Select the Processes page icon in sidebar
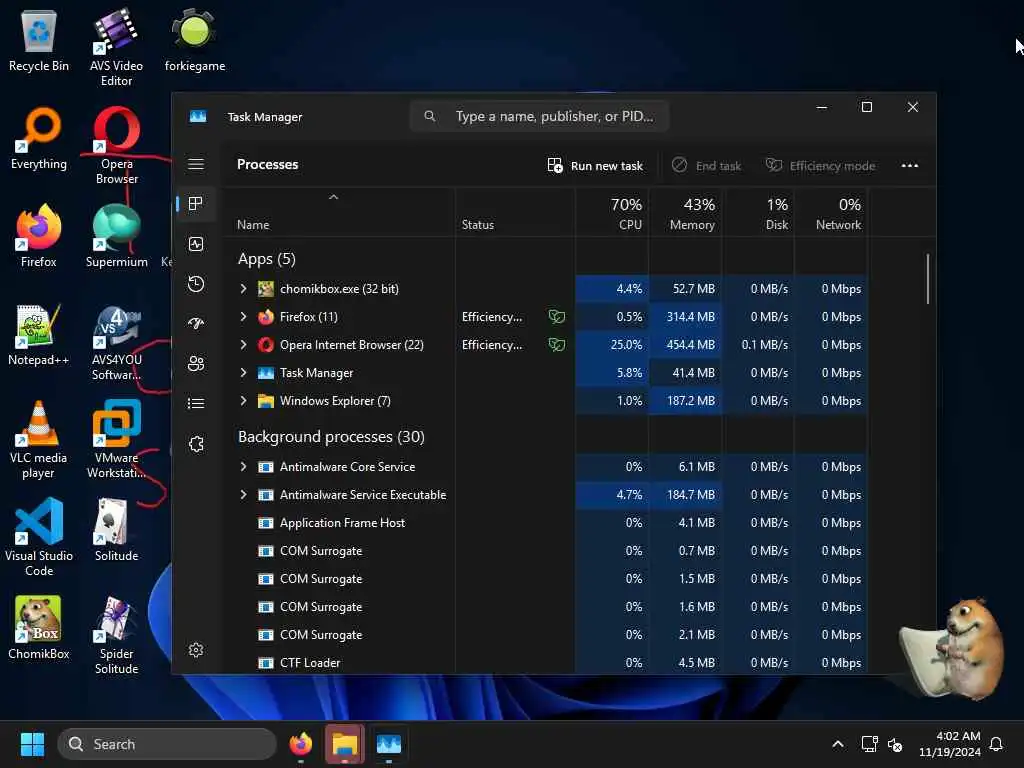 coord(195,203)
